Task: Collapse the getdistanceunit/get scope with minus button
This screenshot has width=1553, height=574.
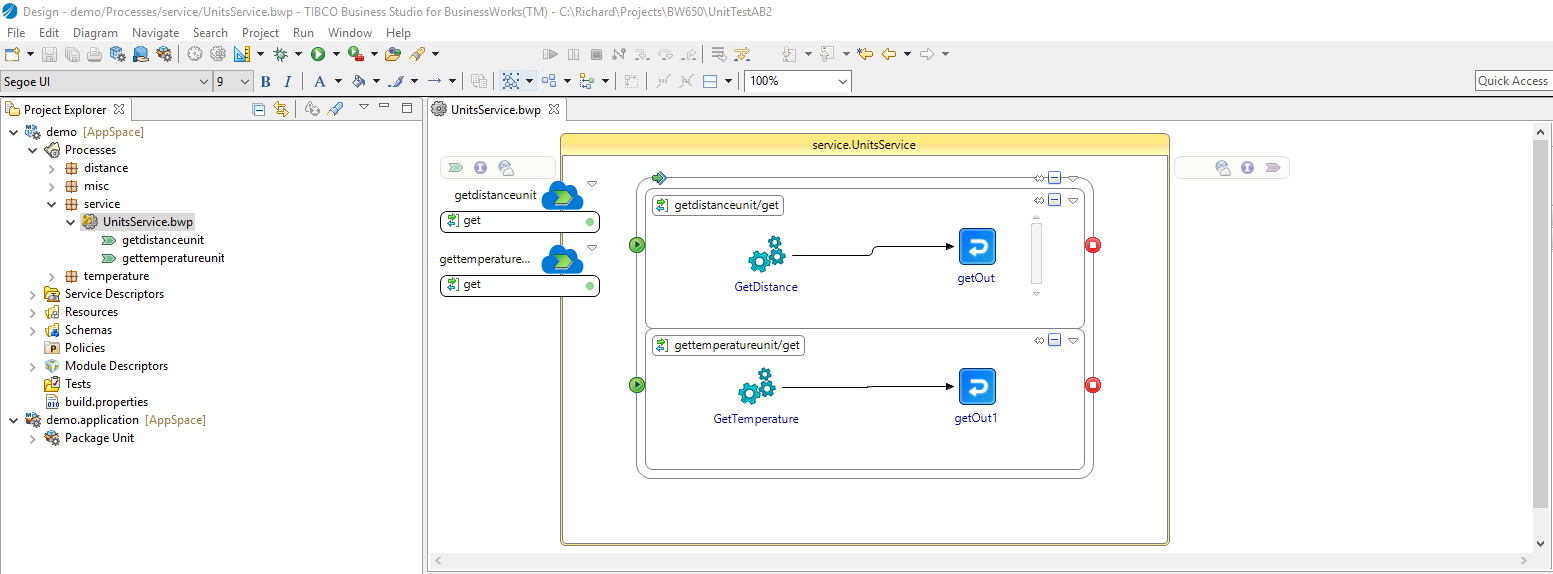Action: point(1054,200)
